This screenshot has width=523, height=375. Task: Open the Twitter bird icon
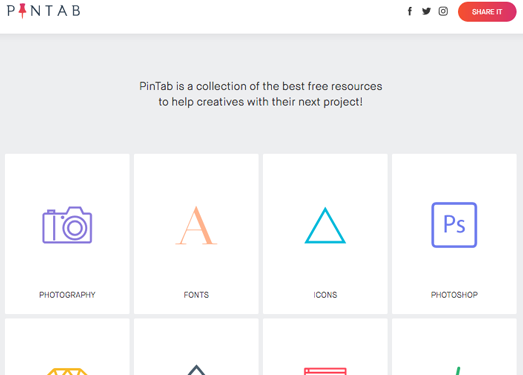pyautogui.click(x=426, y=11)
